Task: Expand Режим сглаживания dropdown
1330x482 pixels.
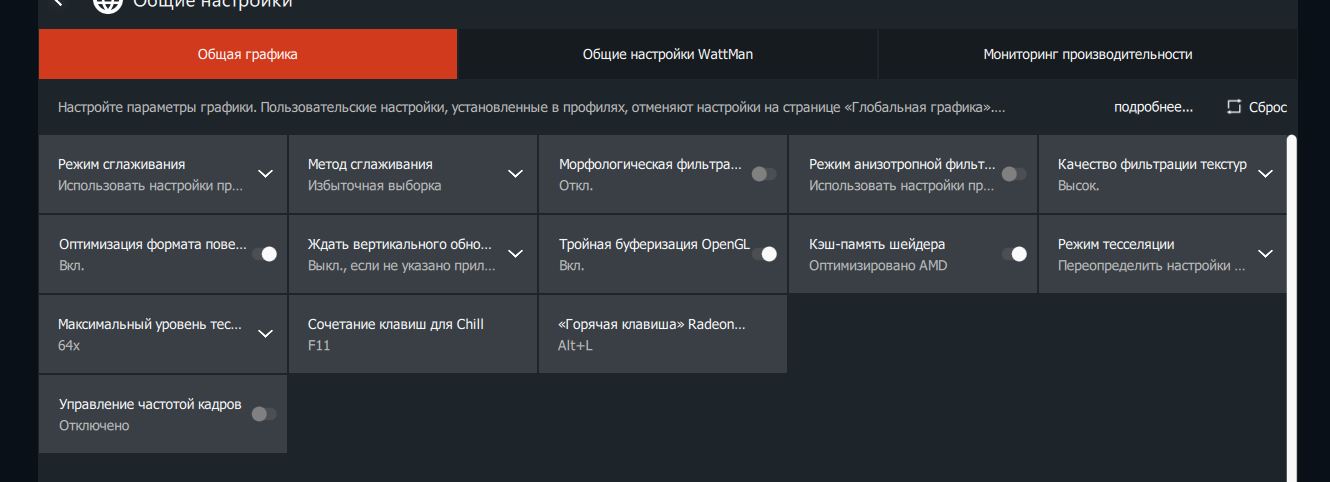Action: tap(265, 174)
